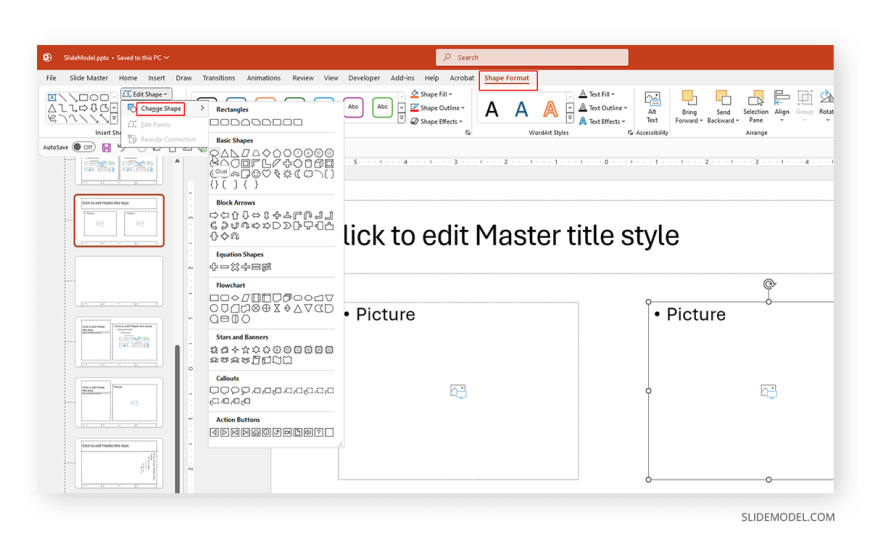870x539 pixels.
Task: Expand the Send Backward dropdown
Action: [x=723, y=120]
